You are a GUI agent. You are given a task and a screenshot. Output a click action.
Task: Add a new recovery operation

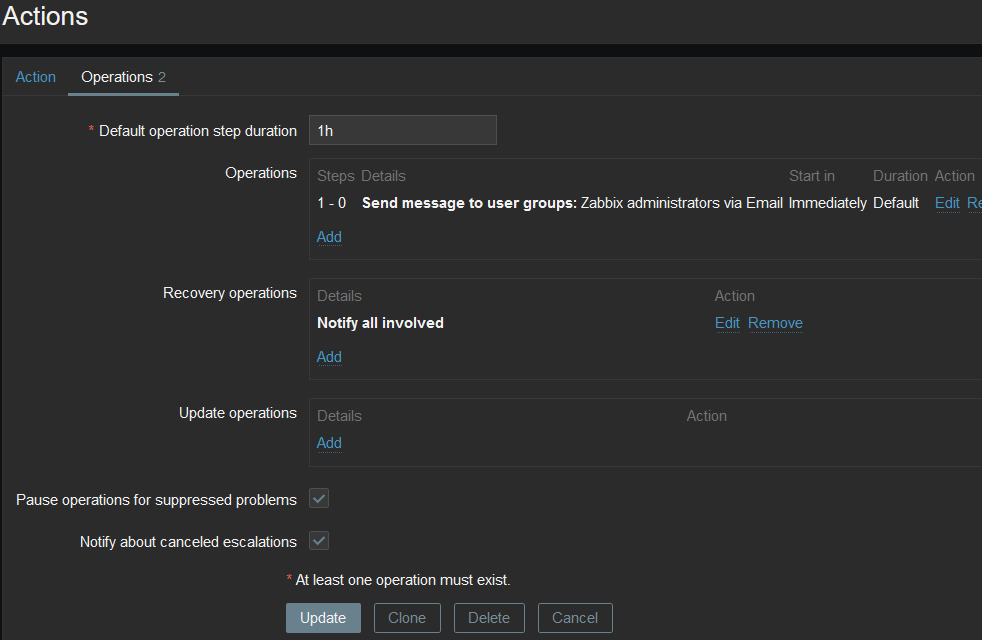pyautogui.click(x=329, y=357)
